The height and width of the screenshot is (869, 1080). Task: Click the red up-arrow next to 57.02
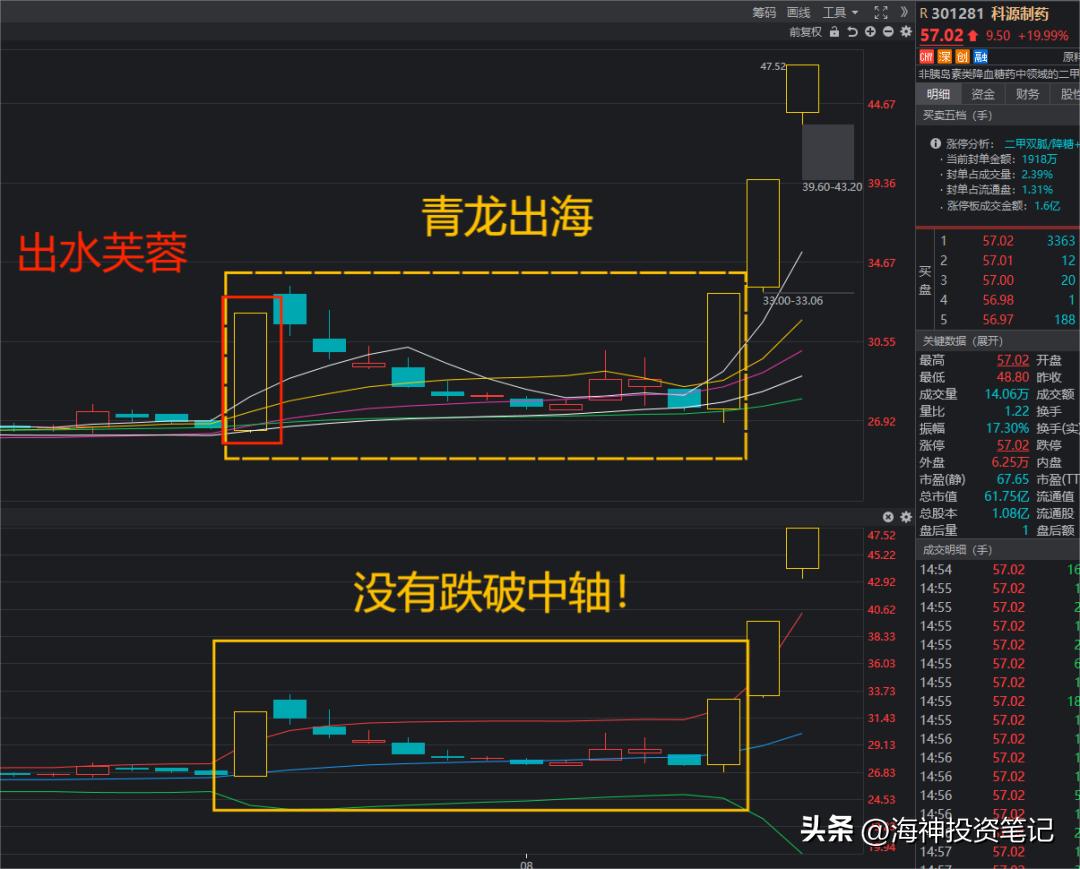coord(973,35)
